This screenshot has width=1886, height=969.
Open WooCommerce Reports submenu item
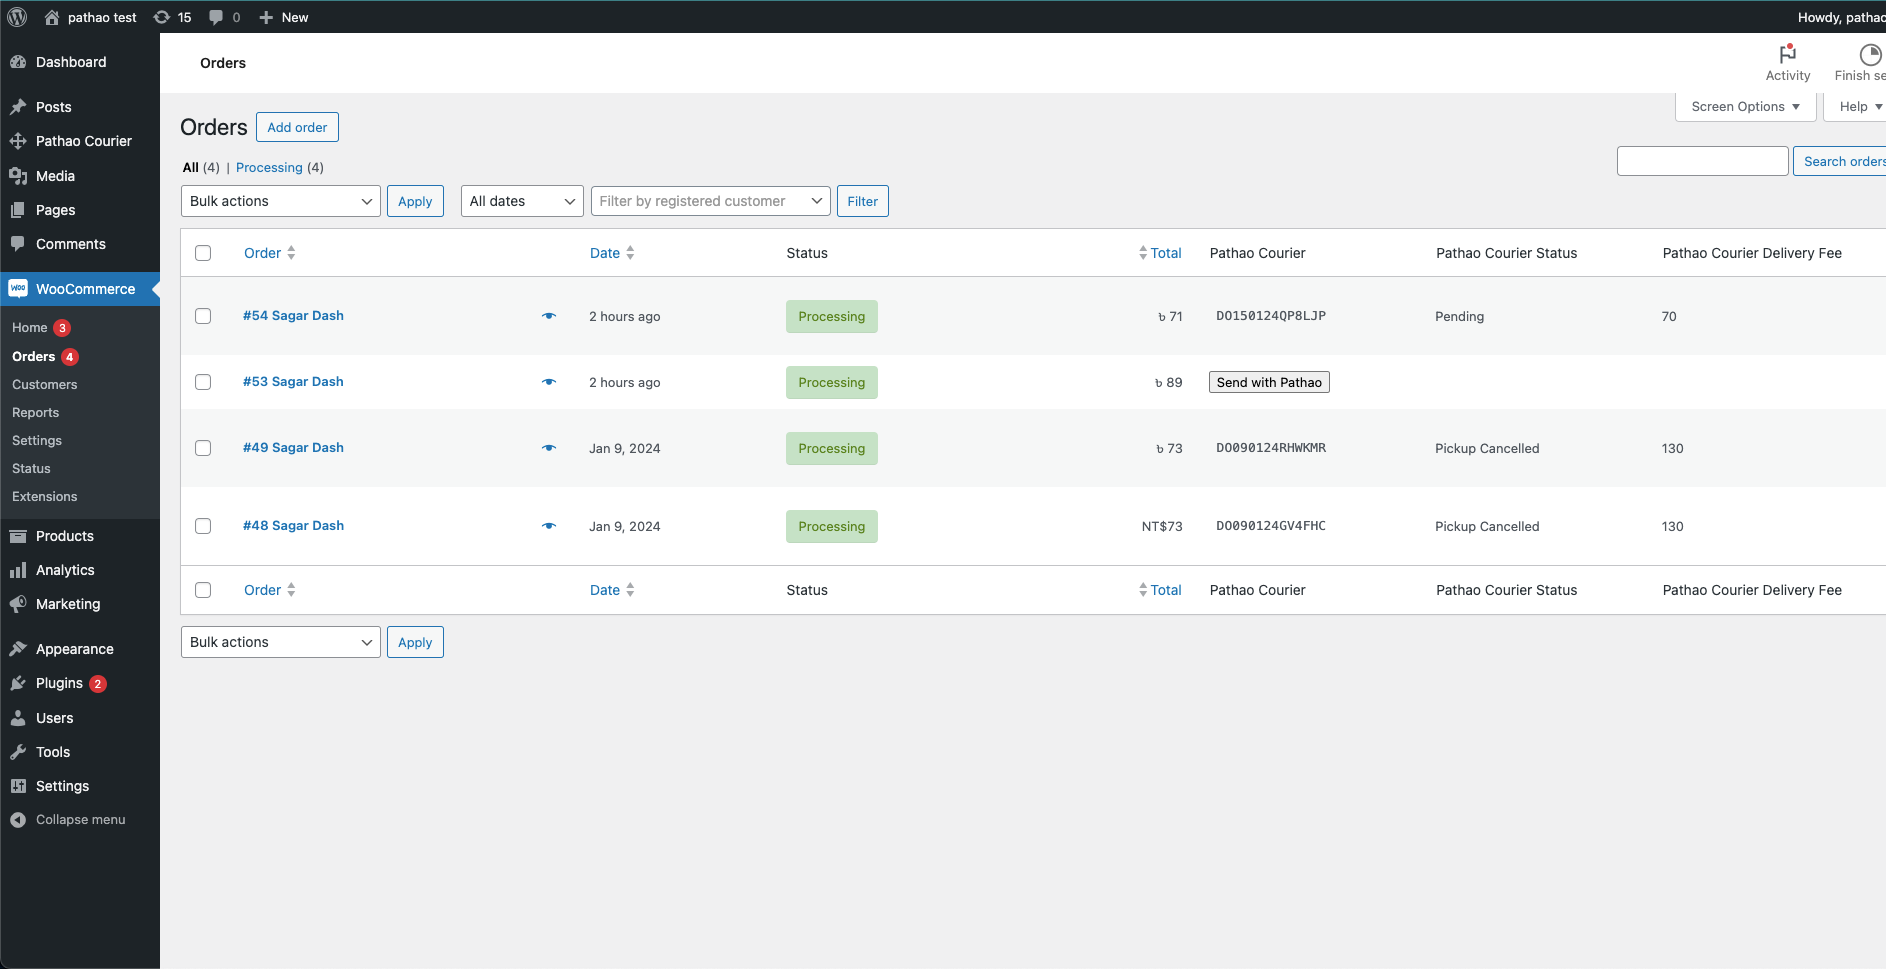pos(36,413)
